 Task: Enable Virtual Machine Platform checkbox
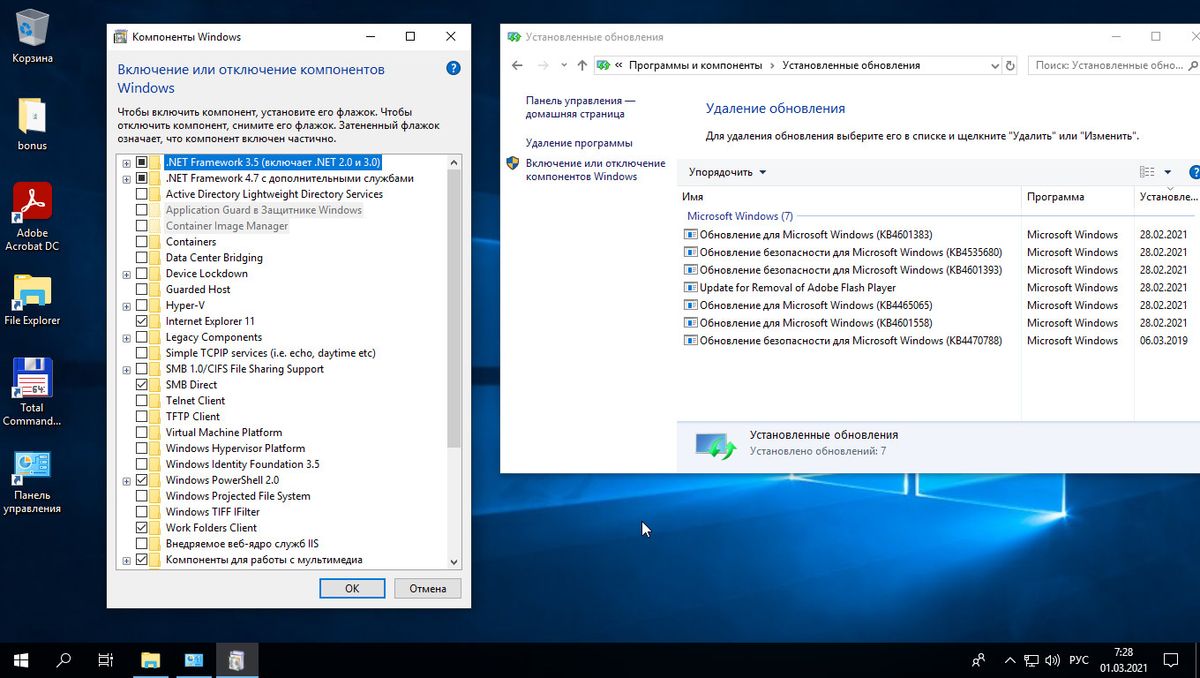point(141,432)
